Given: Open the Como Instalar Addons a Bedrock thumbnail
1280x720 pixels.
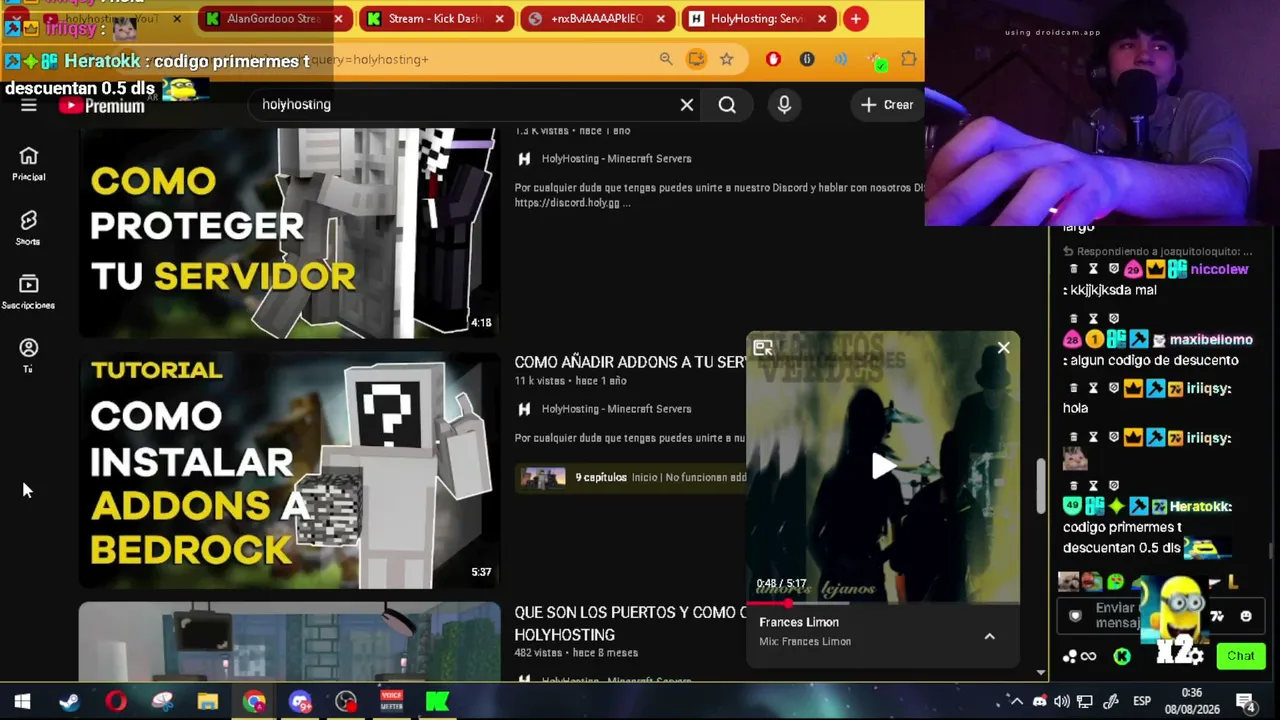Looking at the screenshot, I should coord(289,470).
